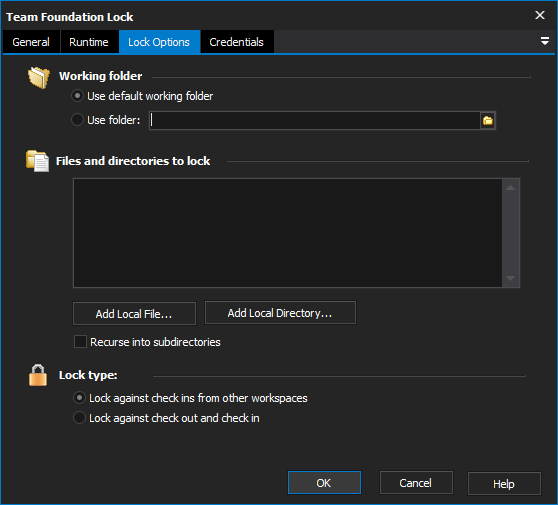The height and width of the screenshot is (505, 558).
Task: Switch to the General tab
Action: pos(31,42)
